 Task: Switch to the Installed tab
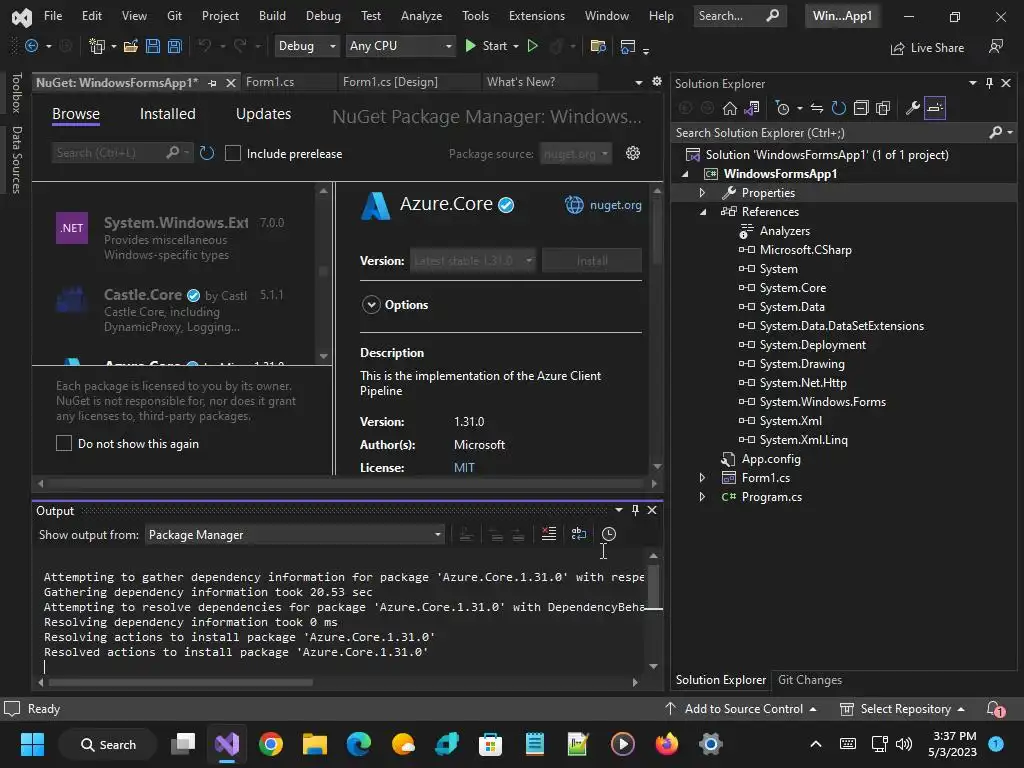(x=167, y=114)
